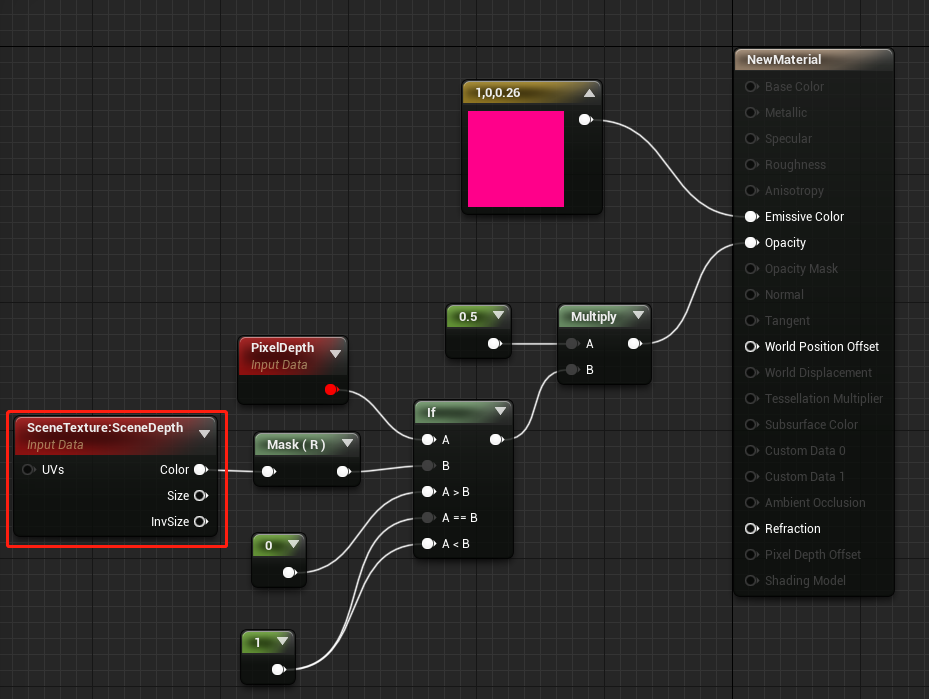Click the Emissive Color input pin on NewMaterial
Screen dimensions: 929x699
pos(750,216)
